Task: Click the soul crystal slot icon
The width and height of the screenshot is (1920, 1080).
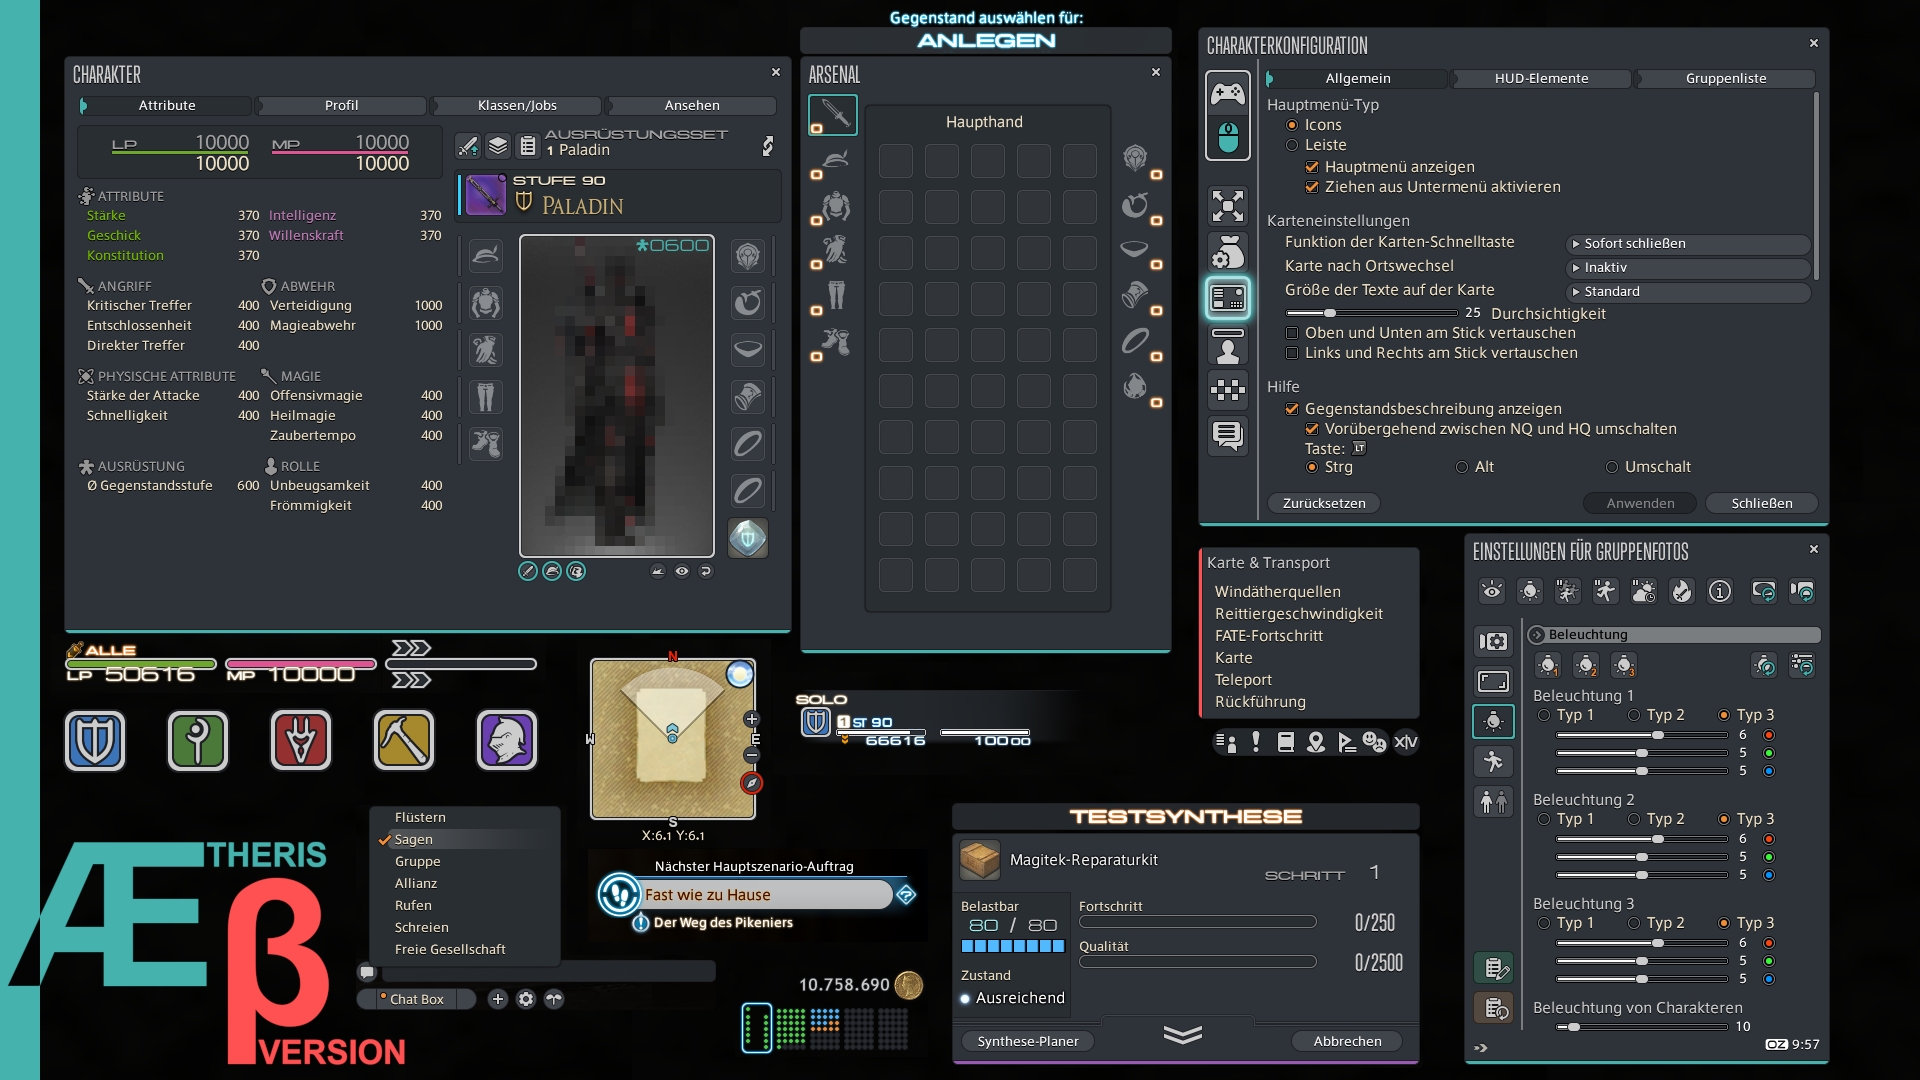Action: (x=748, y=538)
